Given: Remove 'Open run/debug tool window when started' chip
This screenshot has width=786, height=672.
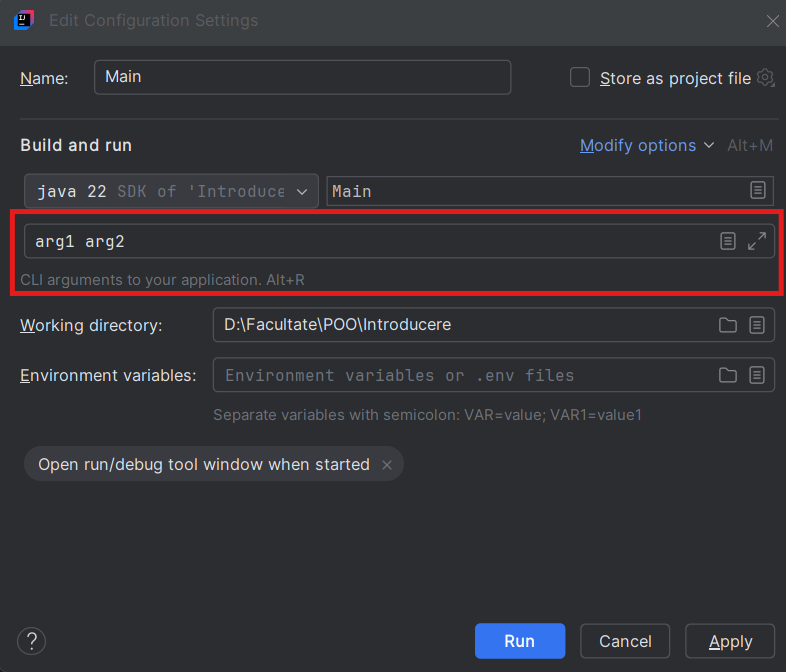Looking at the screenshot, I should click(x=386, y=465).
